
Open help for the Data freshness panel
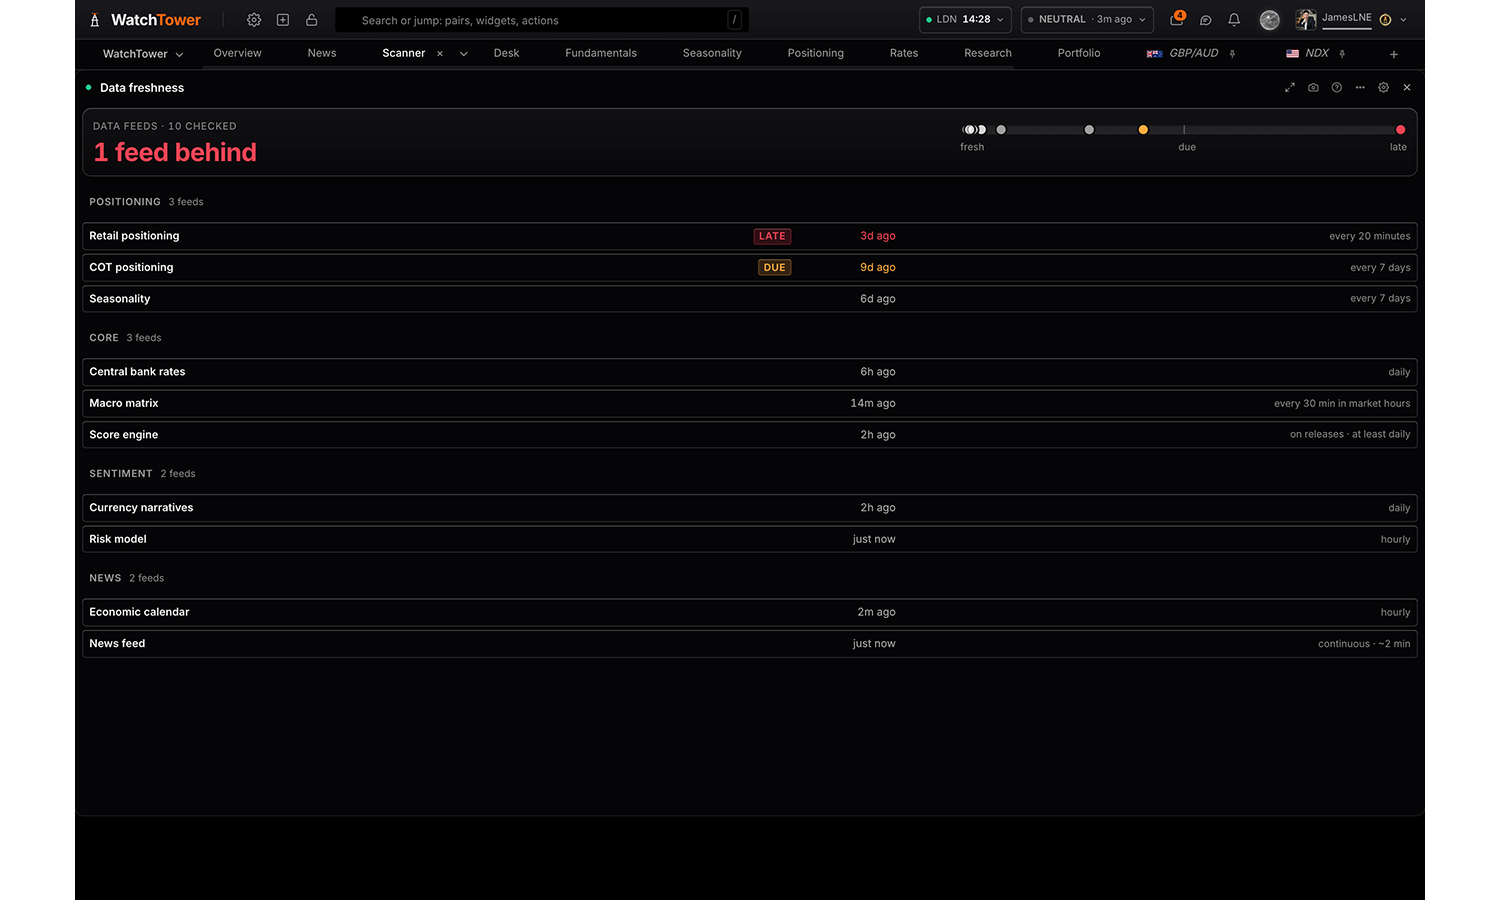point(1337,88)
